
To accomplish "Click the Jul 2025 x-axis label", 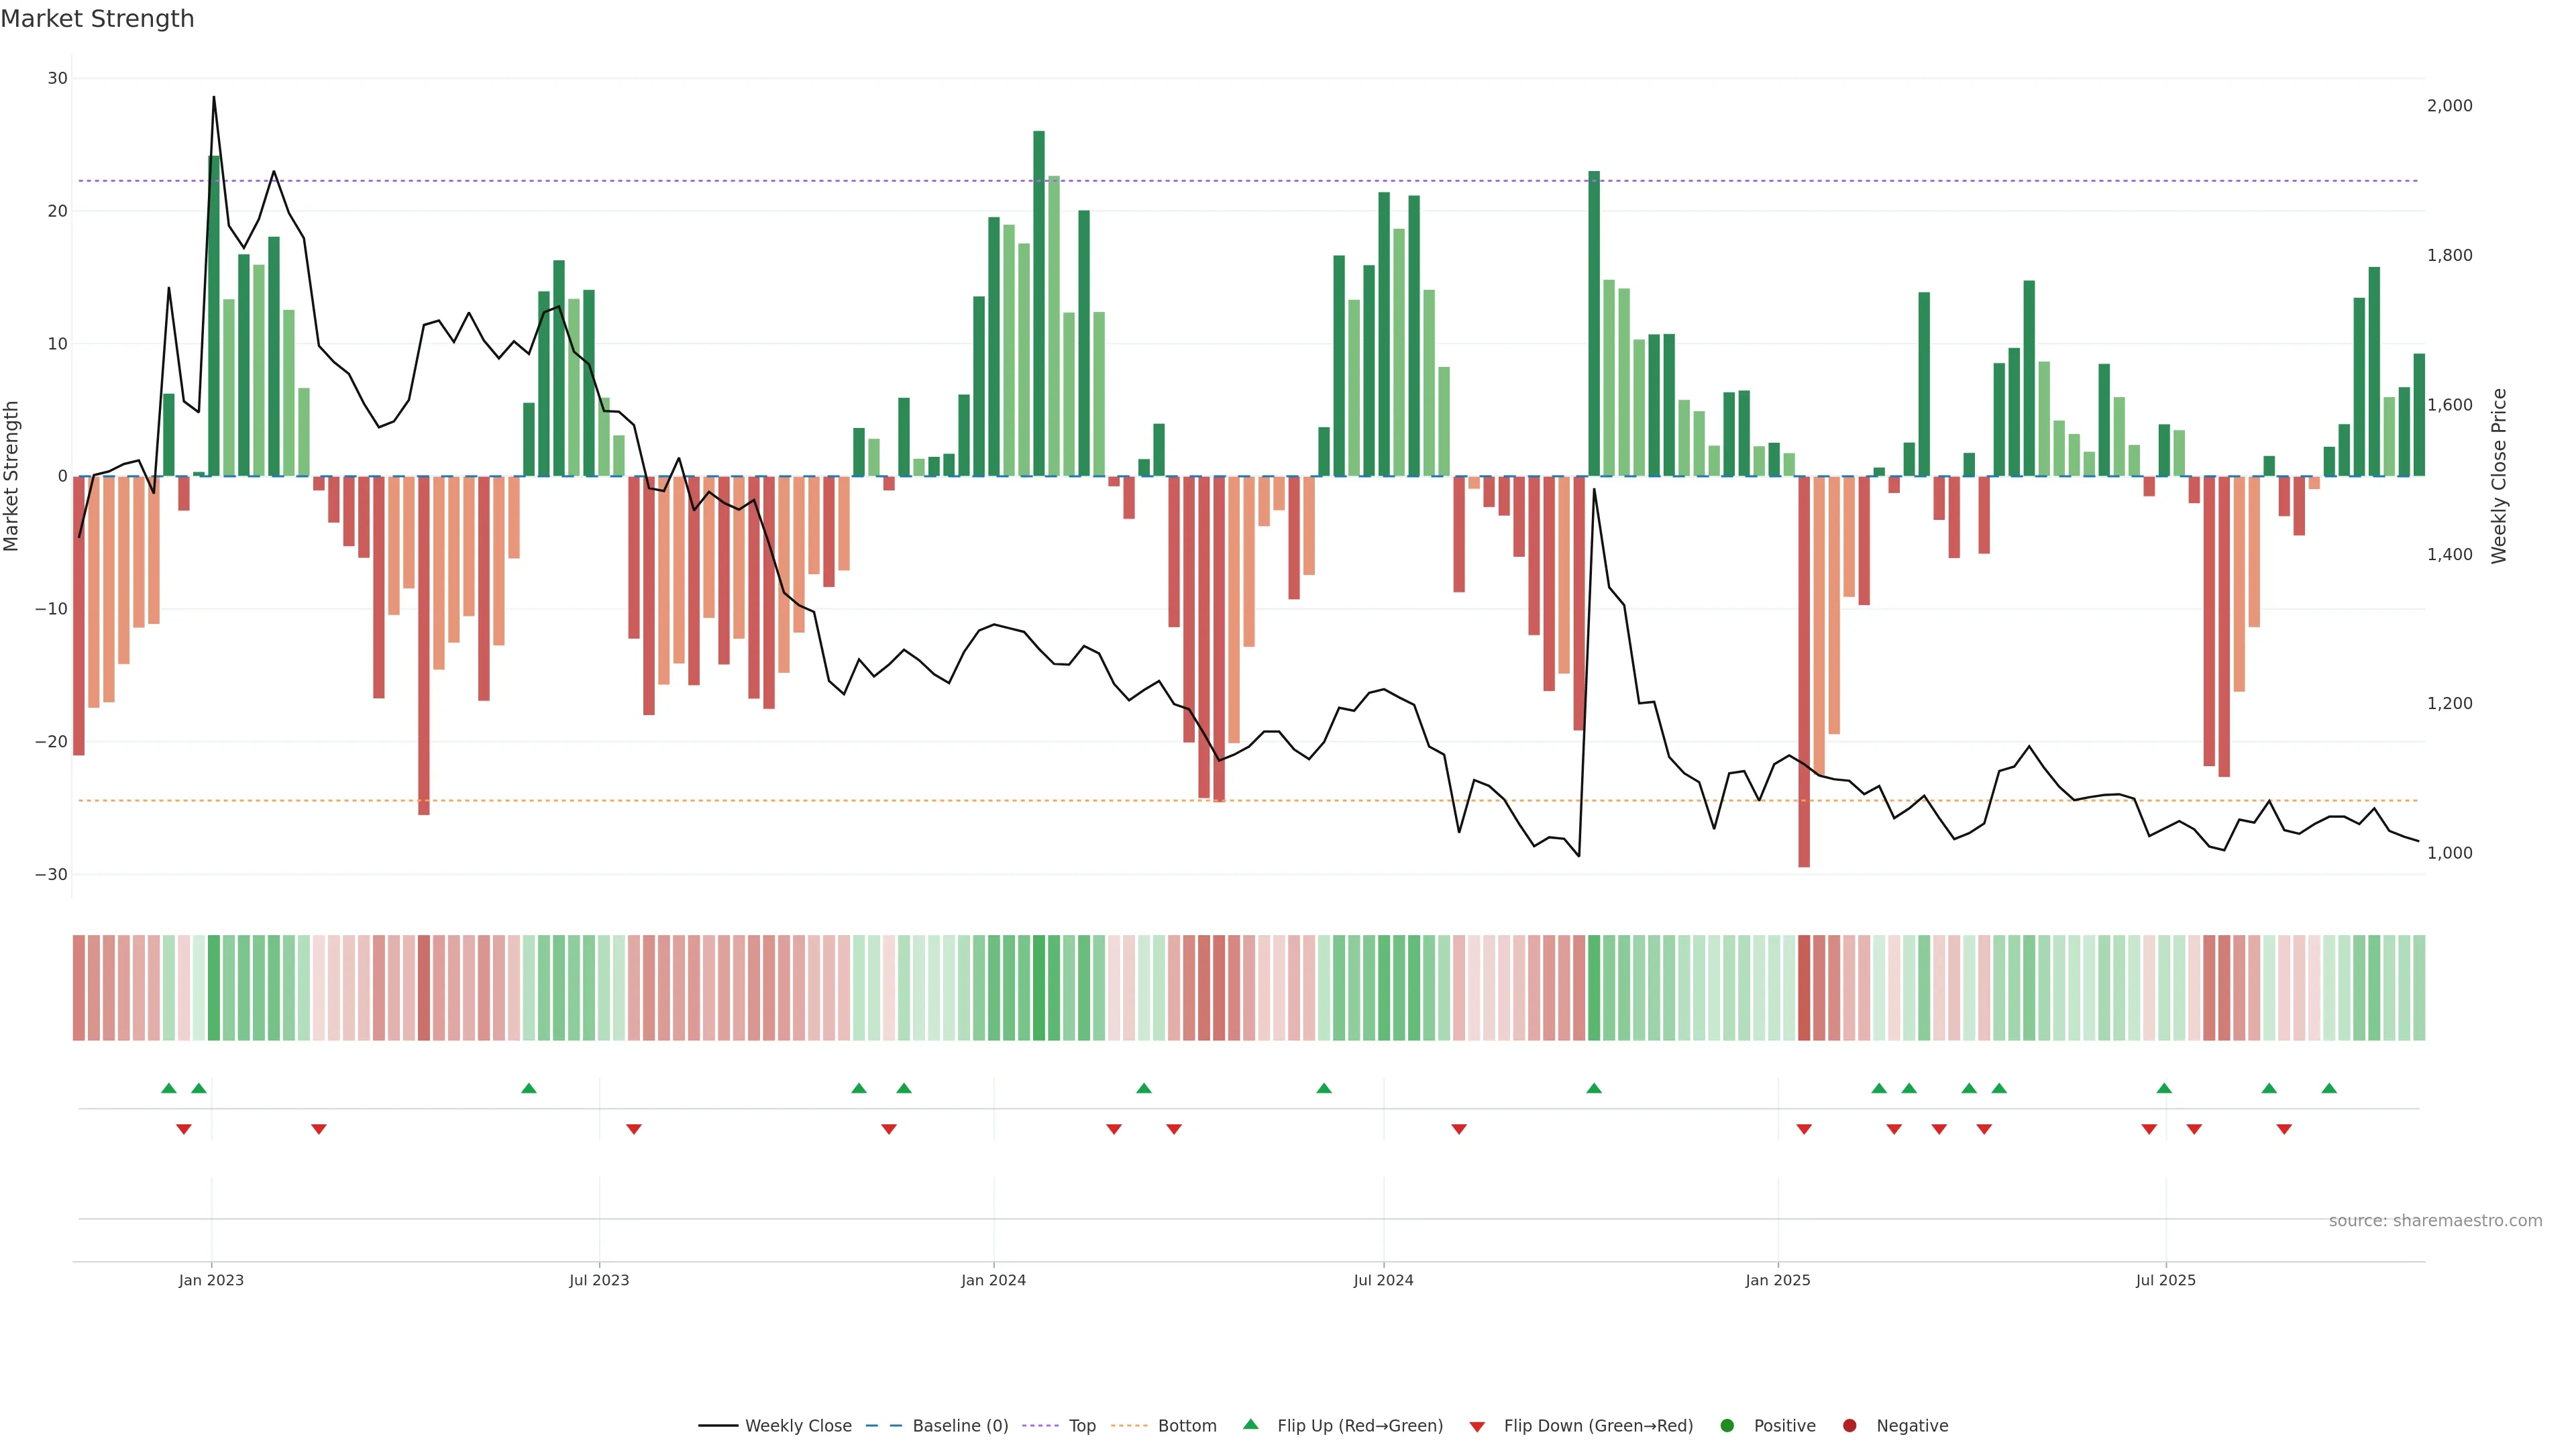I will click(x=2165, y=1280).
